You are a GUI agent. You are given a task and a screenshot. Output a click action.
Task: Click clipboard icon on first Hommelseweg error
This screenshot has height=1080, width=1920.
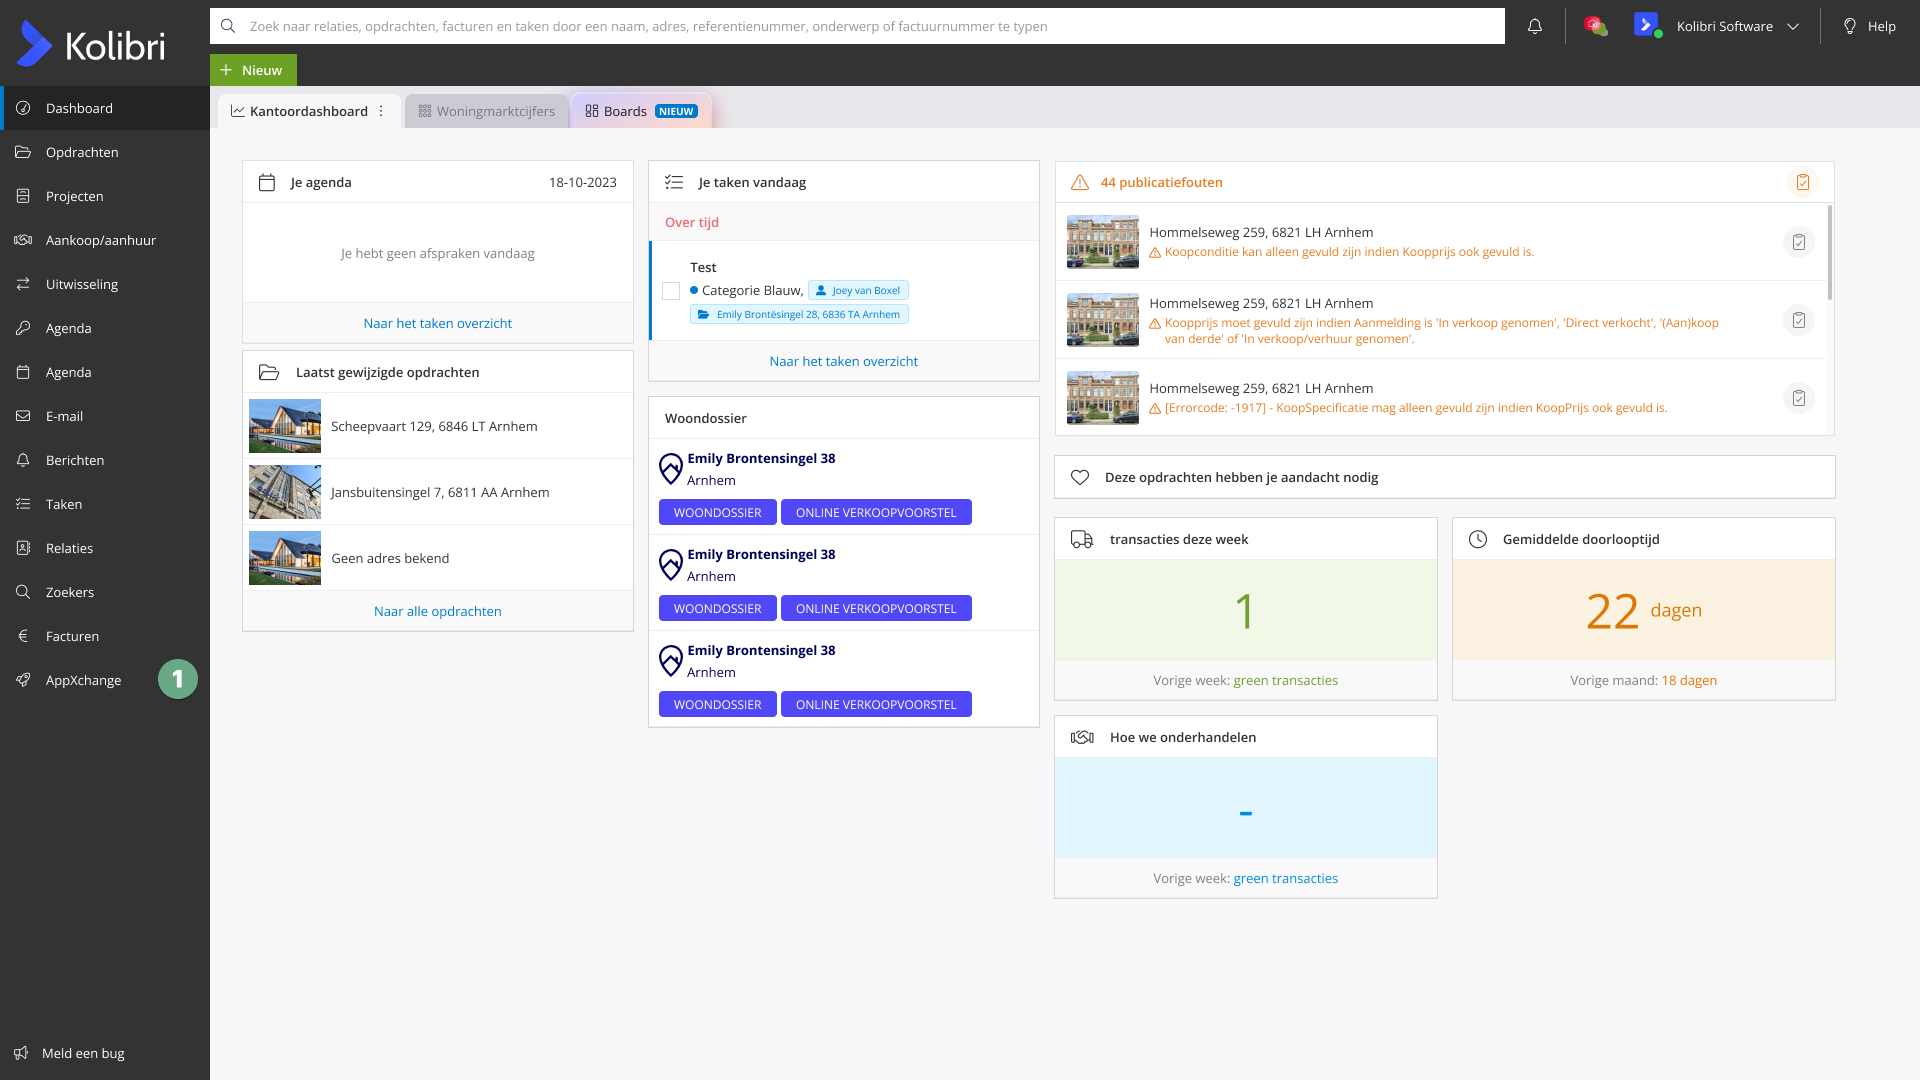click(1798, 242)
